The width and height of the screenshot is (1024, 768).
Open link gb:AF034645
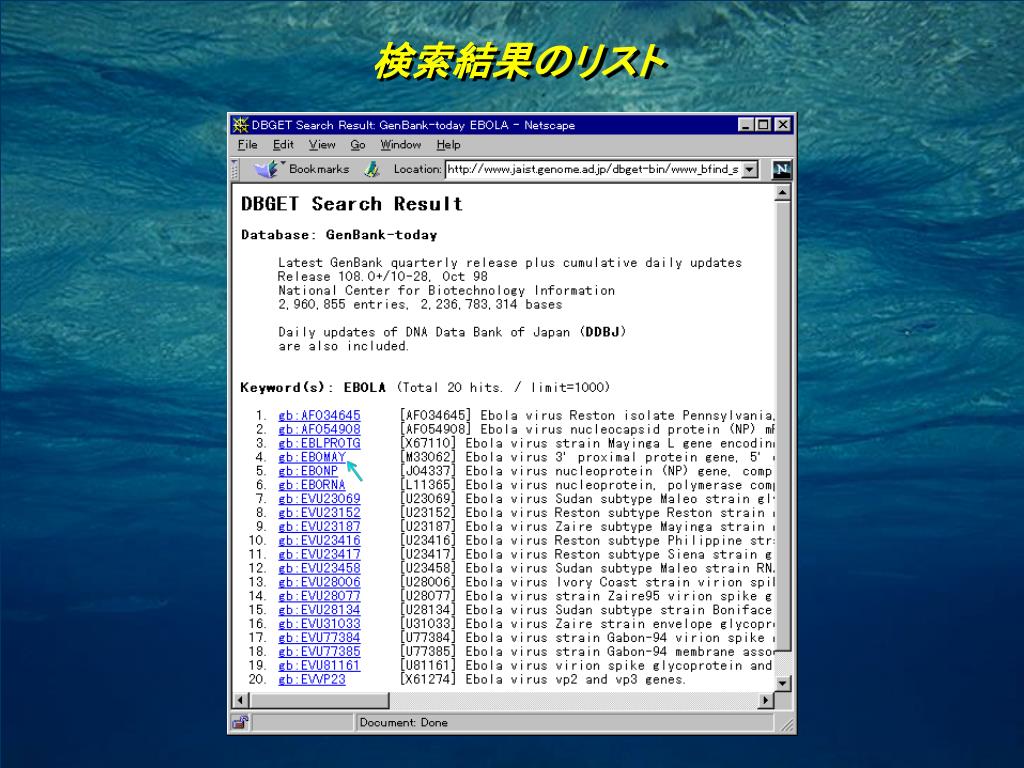319,415
